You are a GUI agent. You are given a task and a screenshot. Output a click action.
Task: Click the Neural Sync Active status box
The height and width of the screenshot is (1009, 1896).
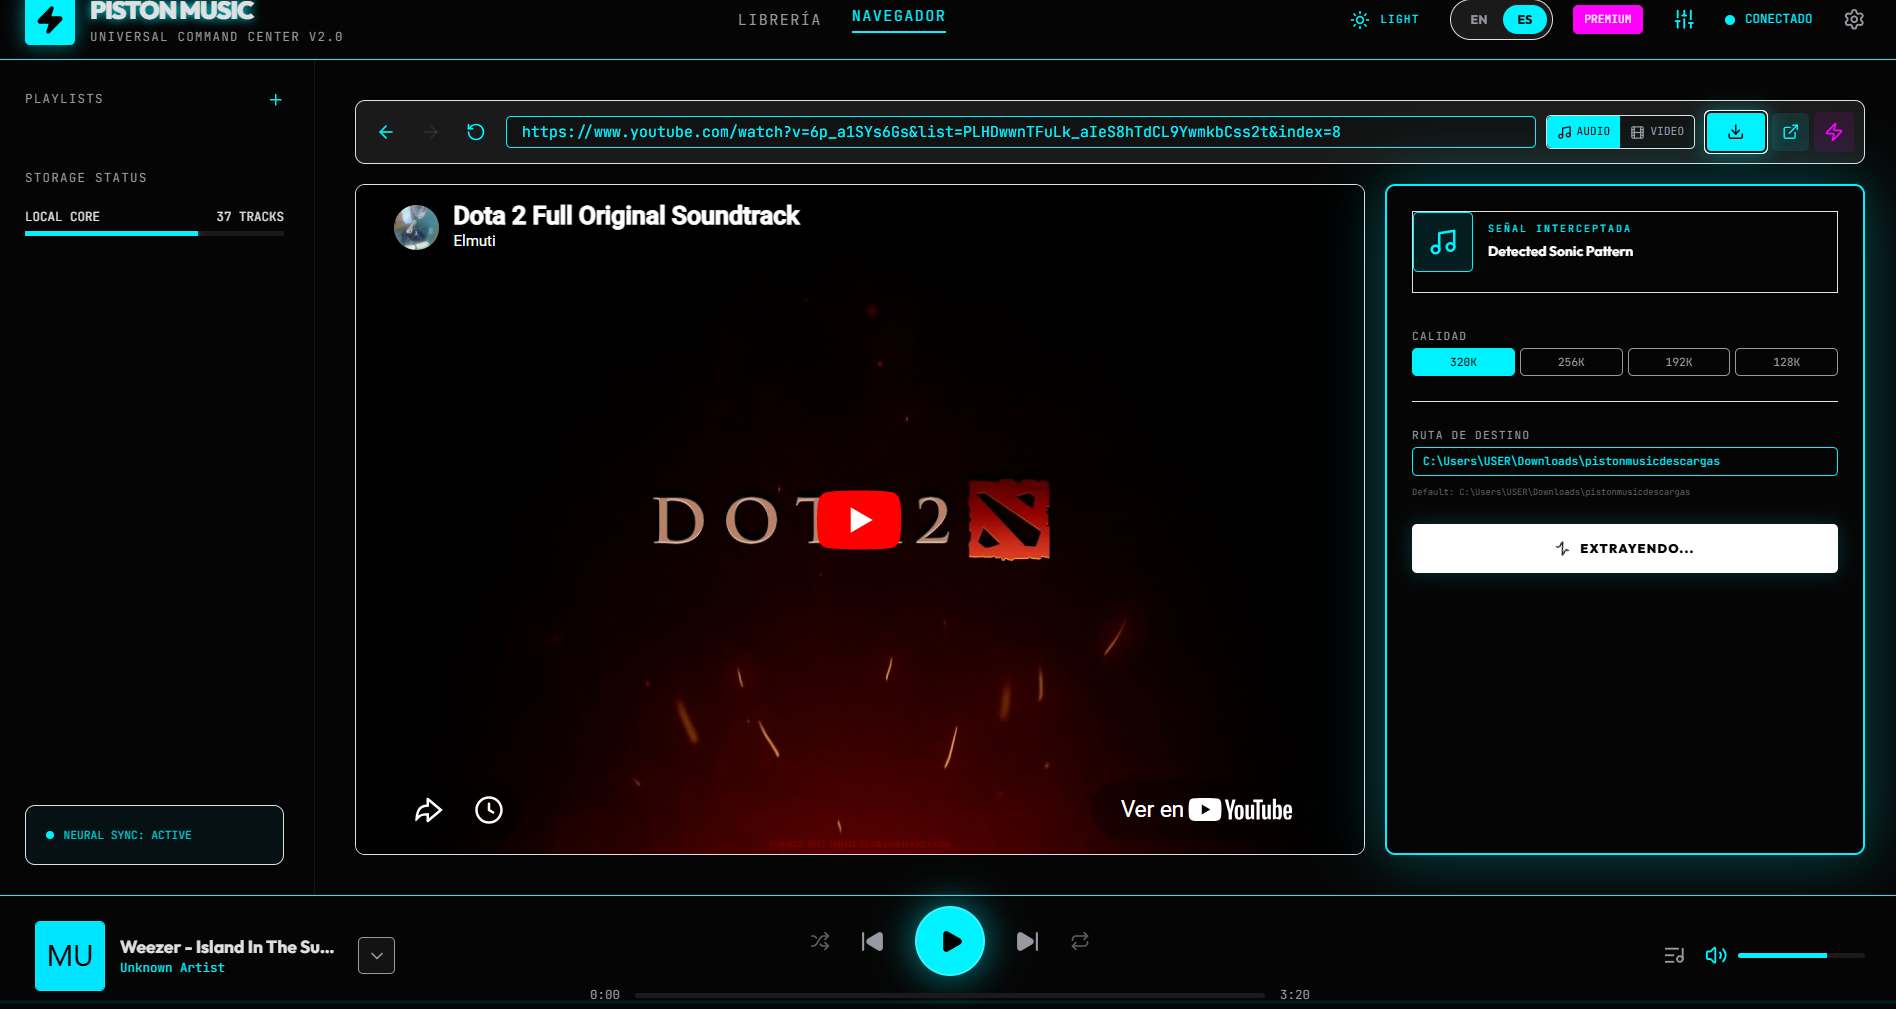154,835
